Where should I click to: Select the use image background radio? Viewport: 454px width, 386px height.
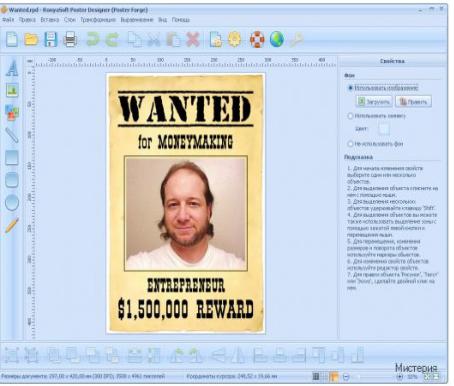(x=350, y=88)
